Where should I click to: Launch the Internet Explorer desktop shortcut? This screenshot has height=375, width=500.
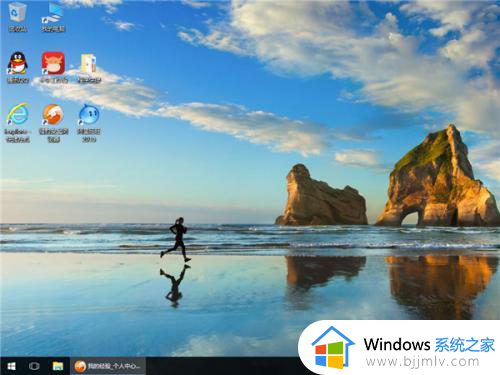point(18,122)
